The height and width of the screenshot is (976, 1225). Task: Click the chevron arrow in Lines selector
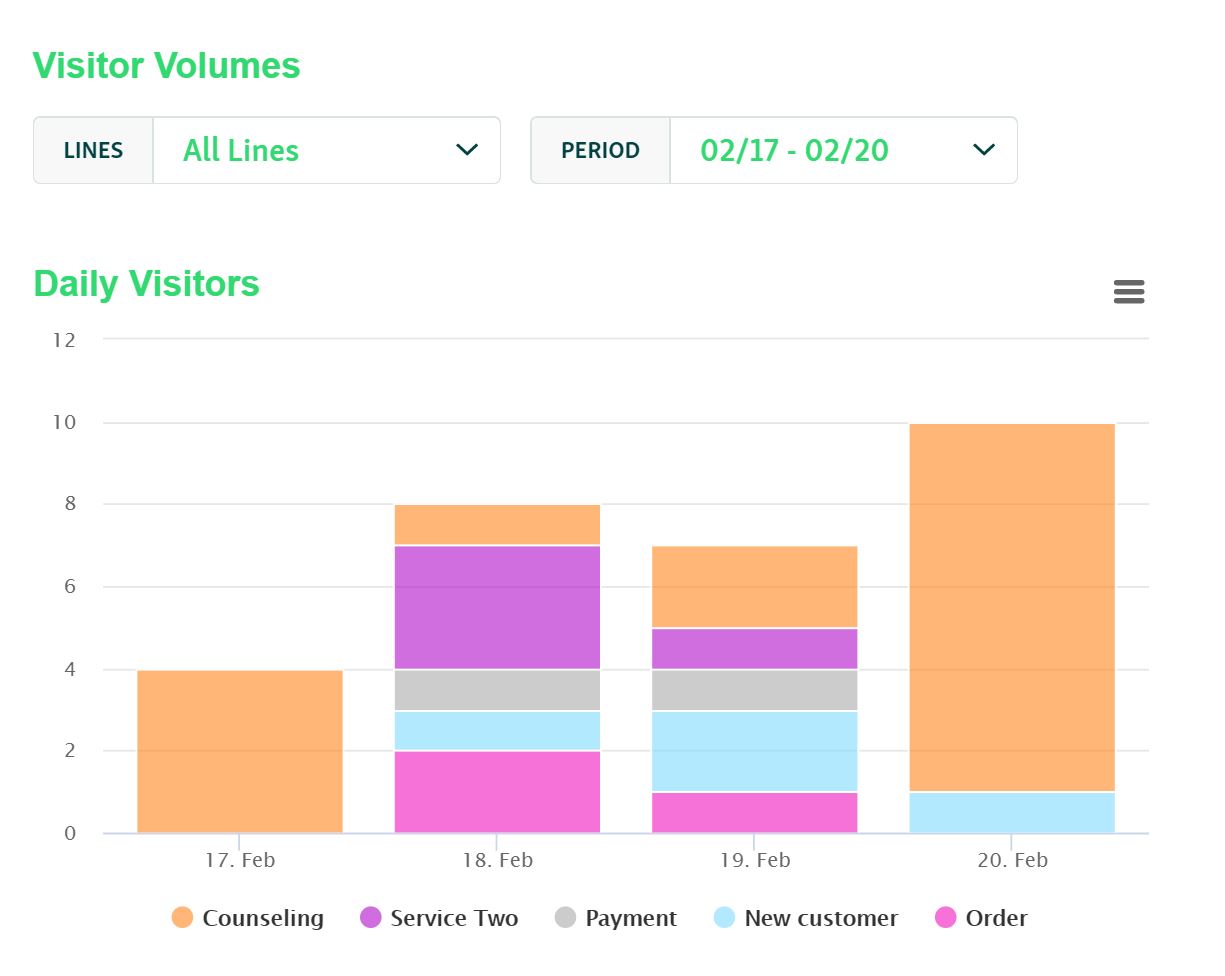[467, 150]
